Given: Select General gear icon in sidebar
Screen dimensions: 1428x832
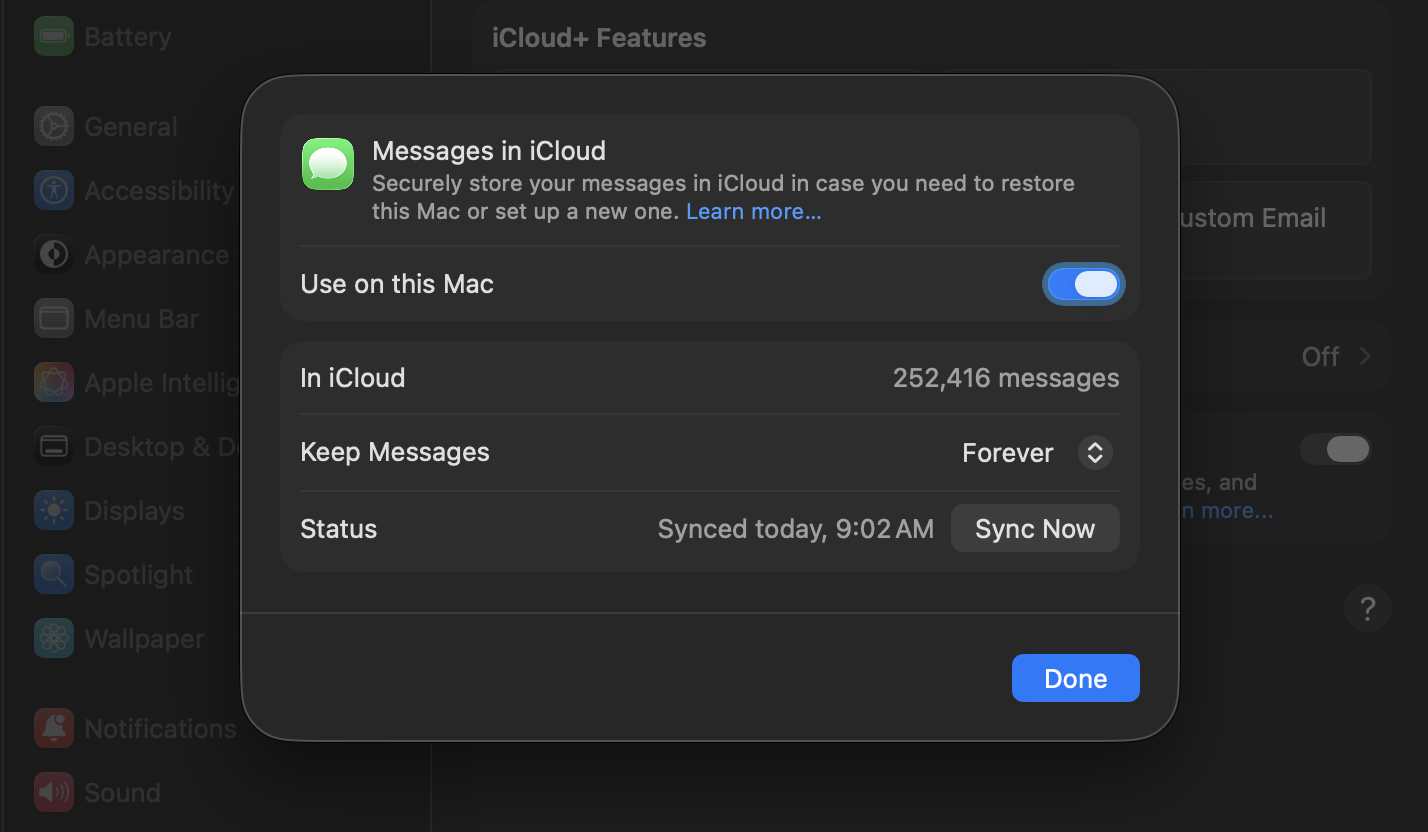Looking at the screenshot, I should pyautogui.click(x=54, y=127).
